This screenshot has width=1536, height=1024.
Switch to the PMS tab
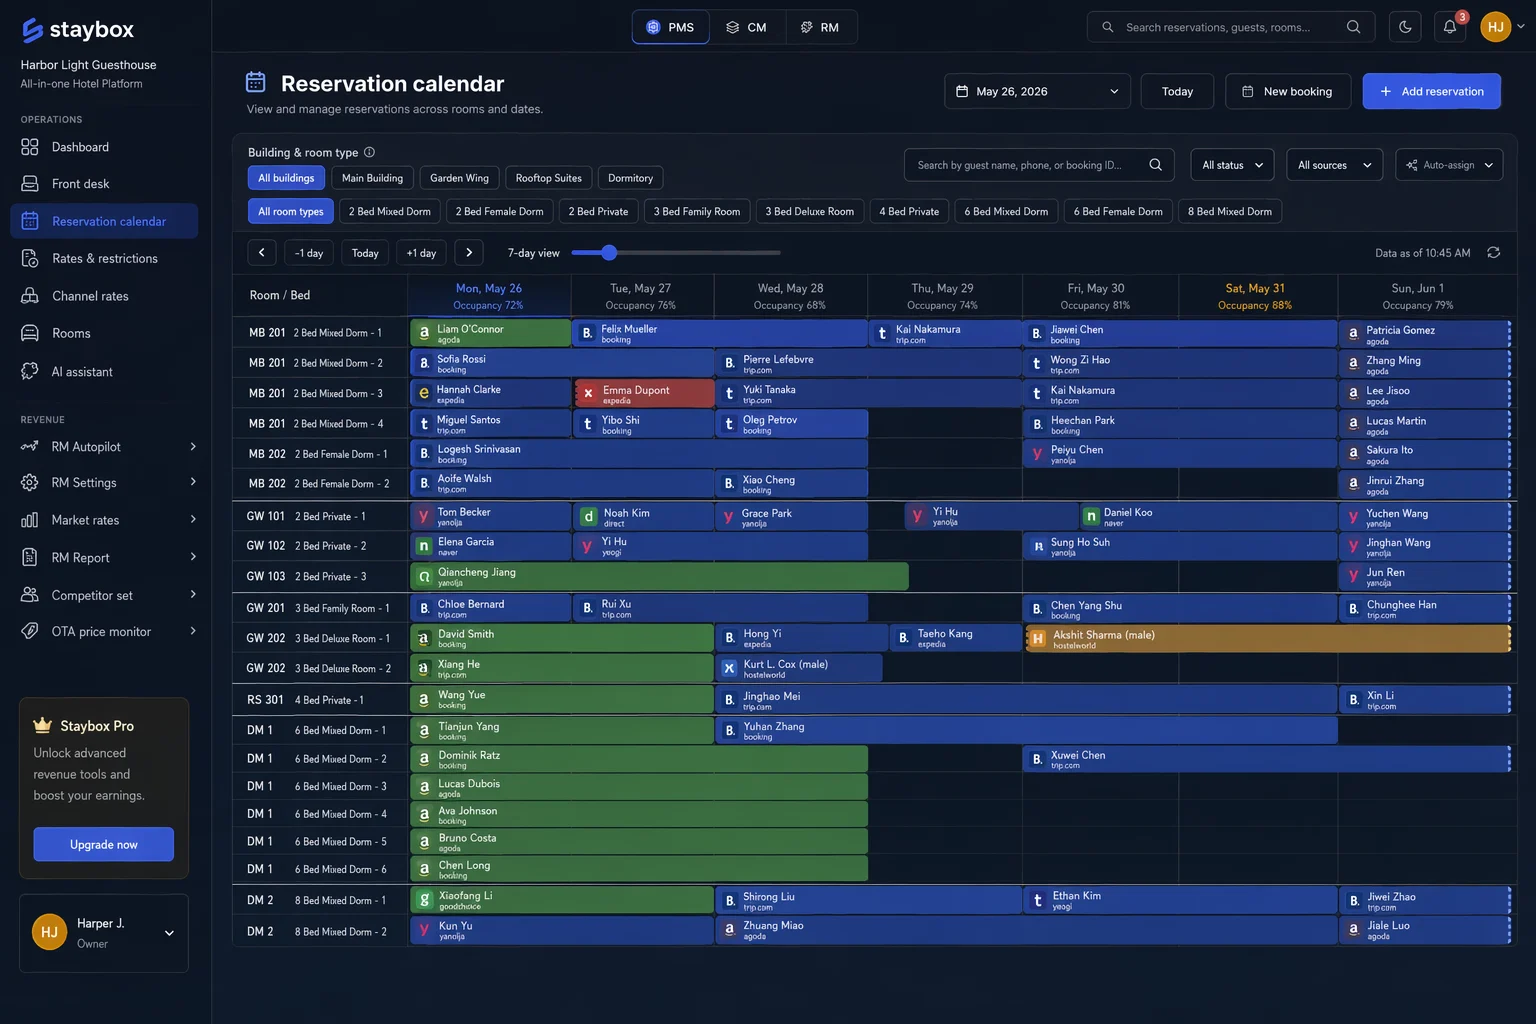click(x=670, y=27)
